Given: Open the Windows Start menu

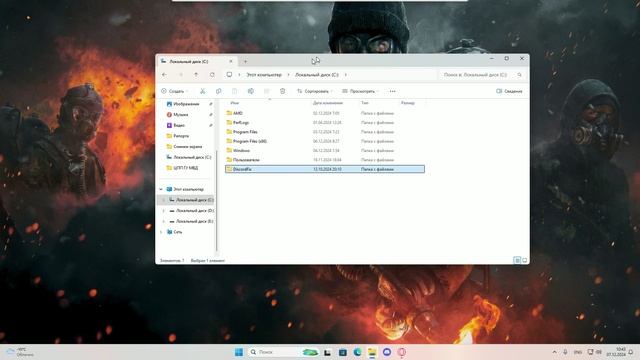Looking at the screenshot, I should click(x=239, y=352).
